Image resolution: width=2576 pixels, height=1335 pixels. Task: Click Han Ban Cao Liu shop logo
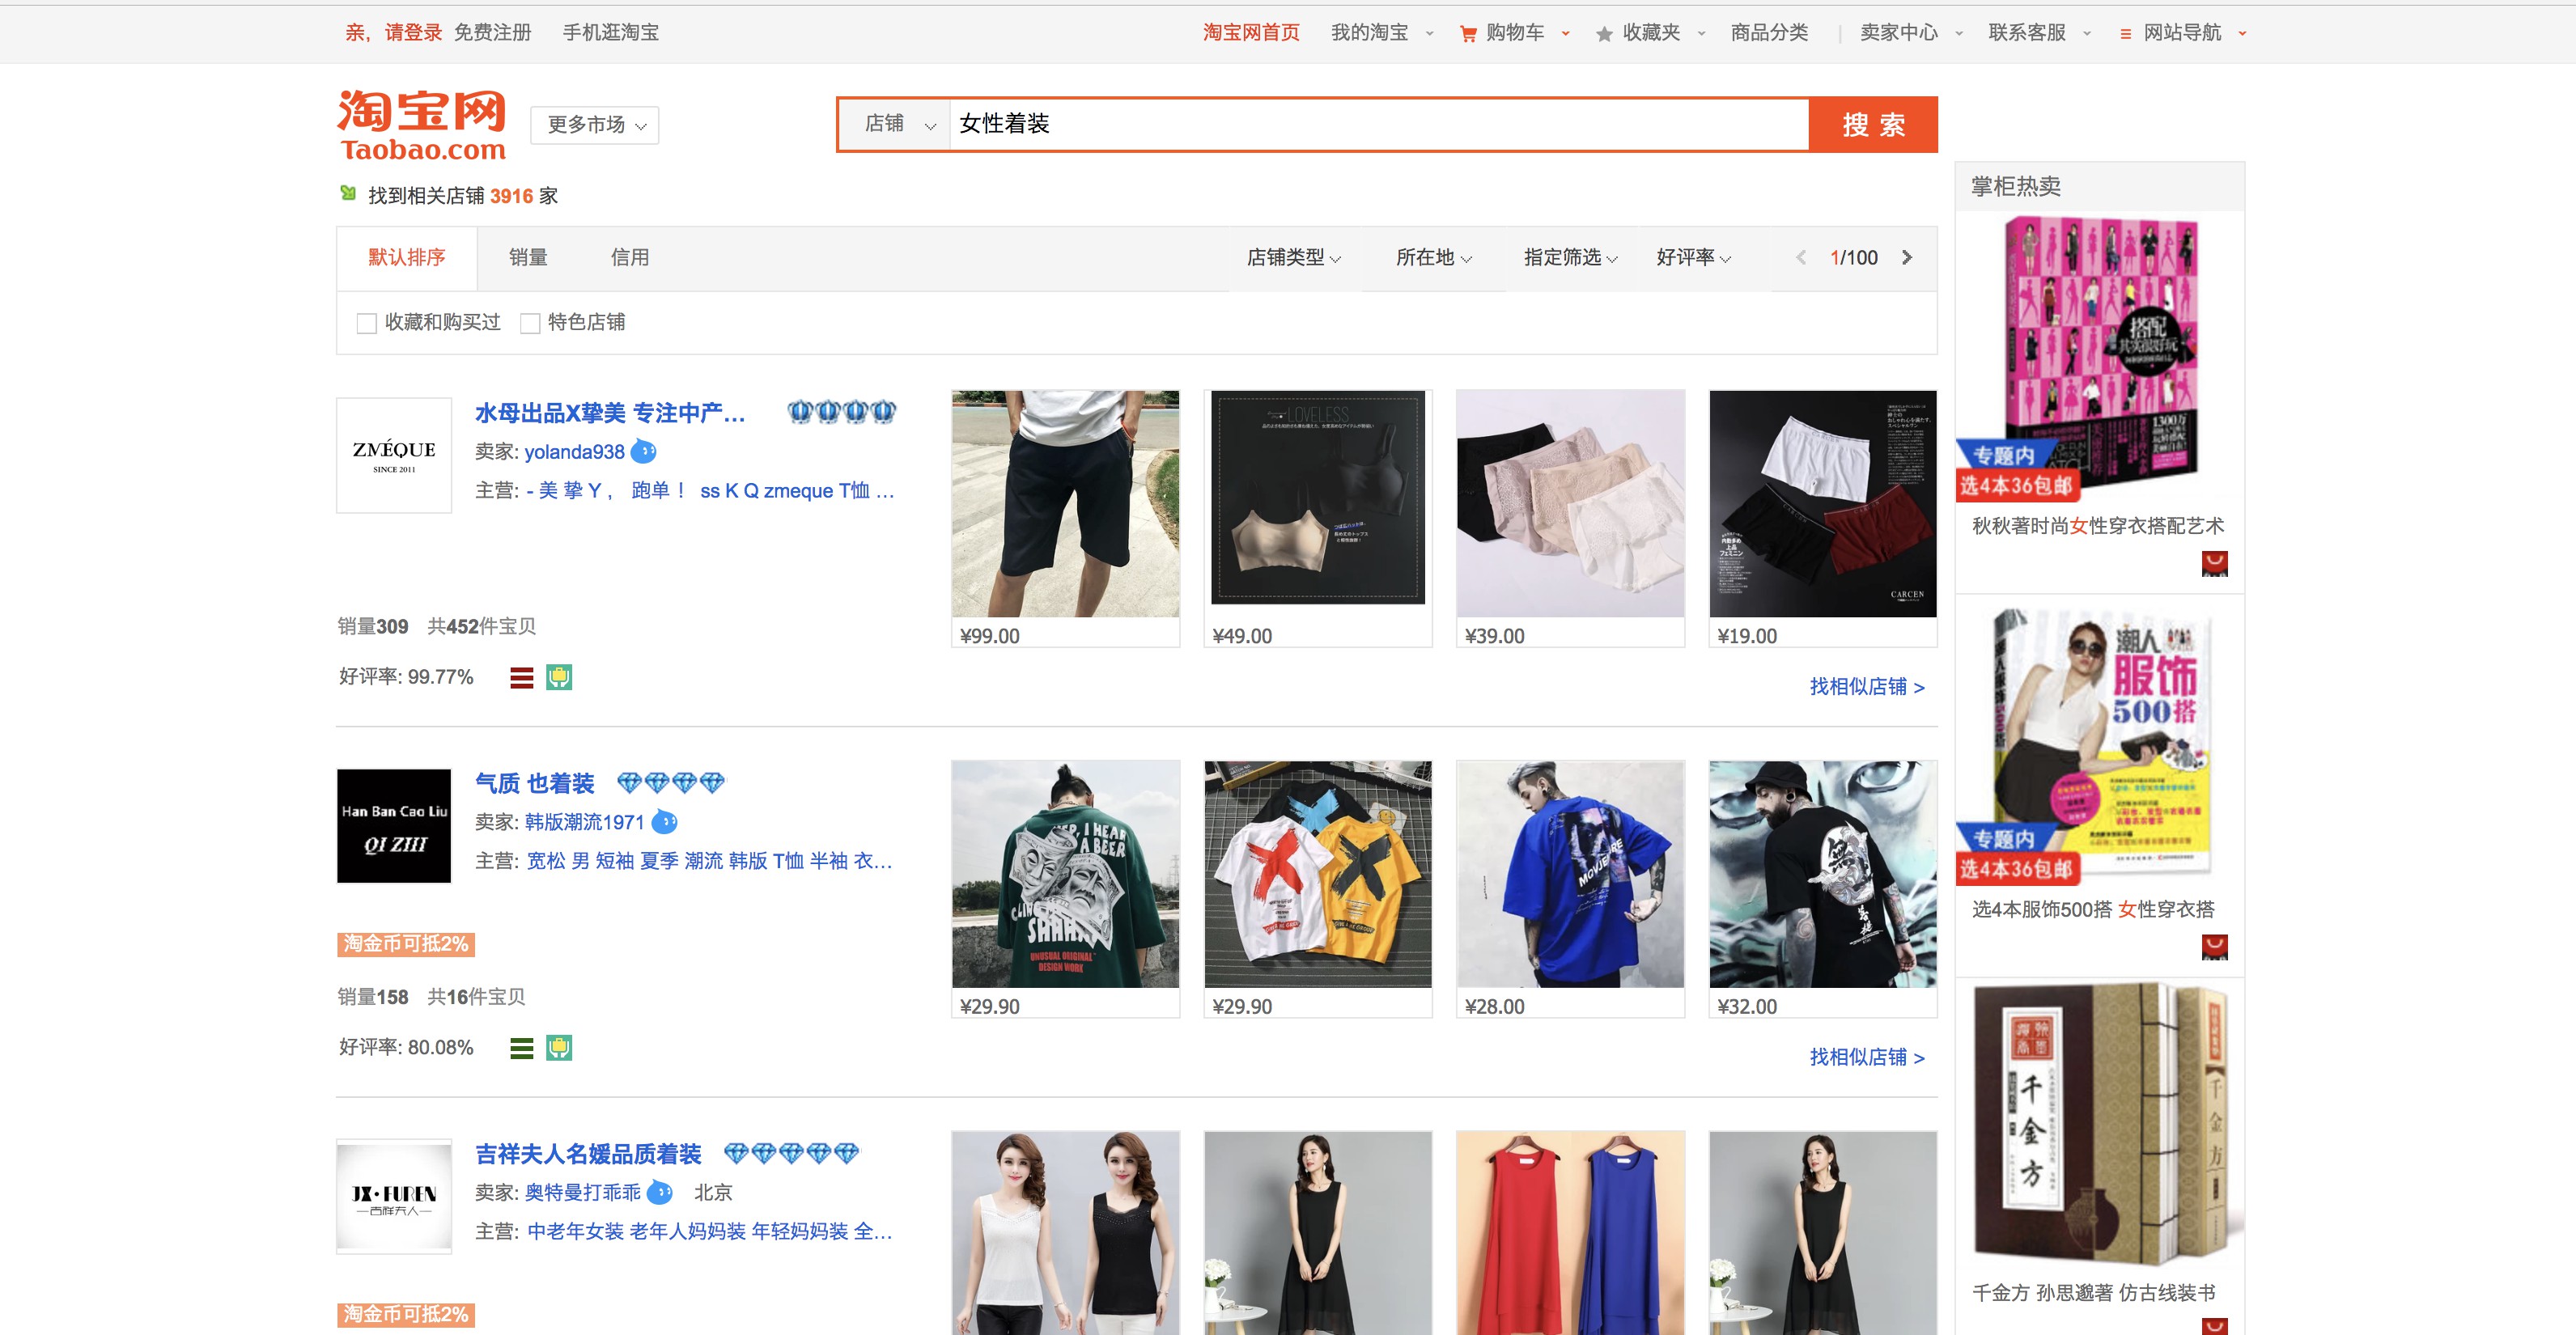coord(394,826)
